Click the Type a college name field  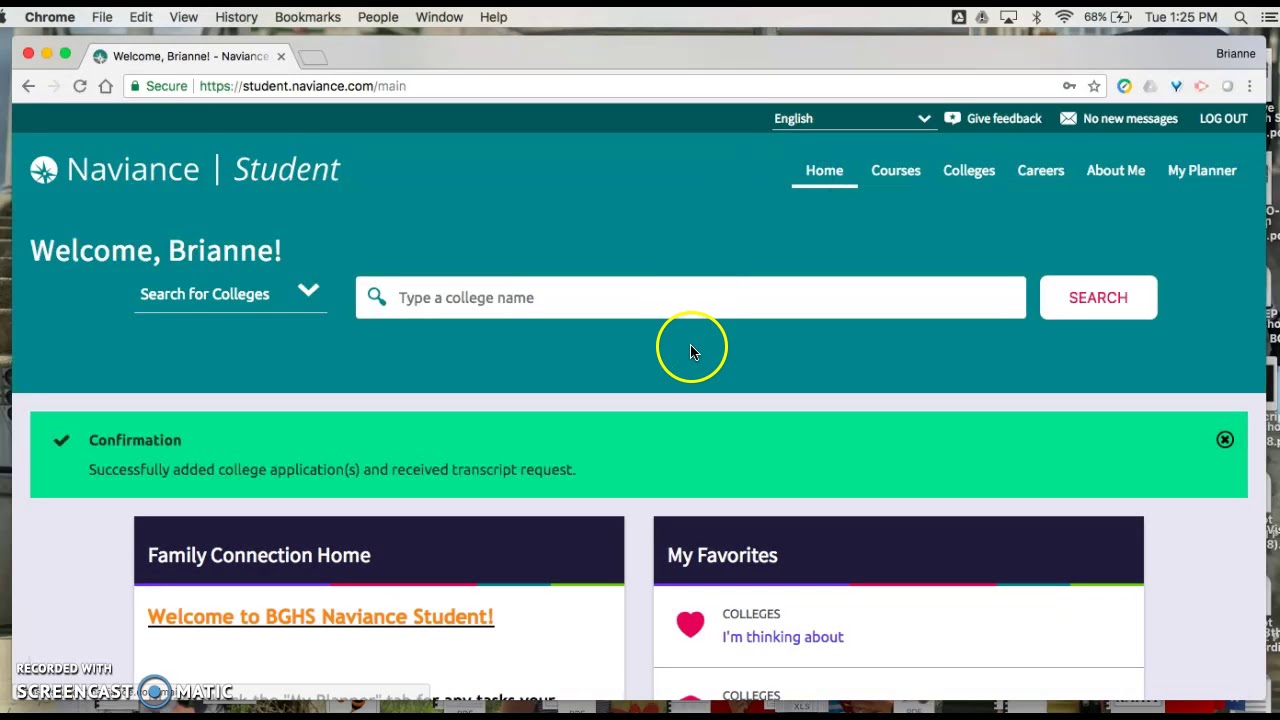coord(690,297)
